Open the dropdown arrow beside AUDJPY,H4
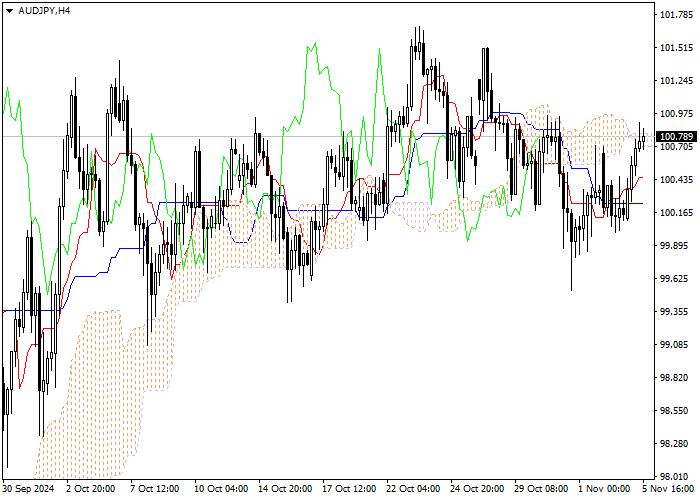The image size is (700, 500). click(9, 11)
